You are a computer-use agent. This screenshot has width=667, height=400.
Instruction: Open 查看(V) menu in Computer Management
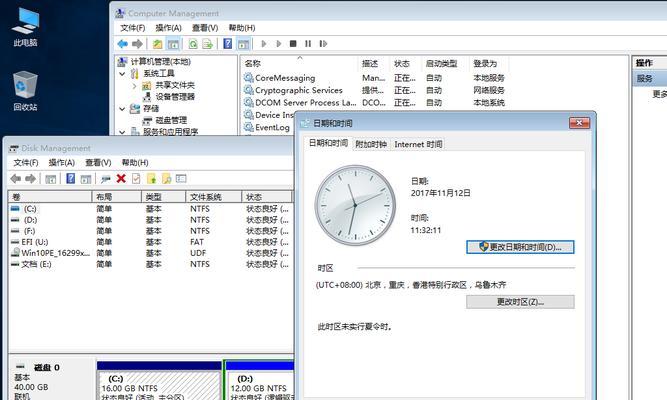(205, 28)
